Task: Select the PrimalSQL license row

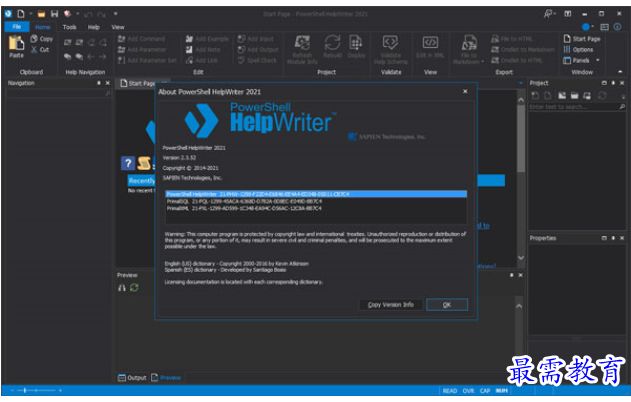Action: coord(316,201)
